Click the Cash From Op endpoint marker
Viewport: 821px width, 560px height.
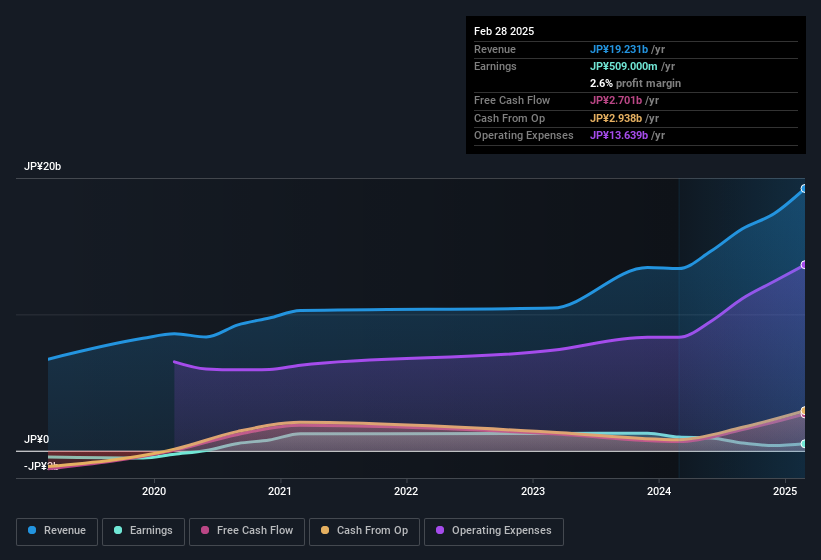click(x=803, y=410)
